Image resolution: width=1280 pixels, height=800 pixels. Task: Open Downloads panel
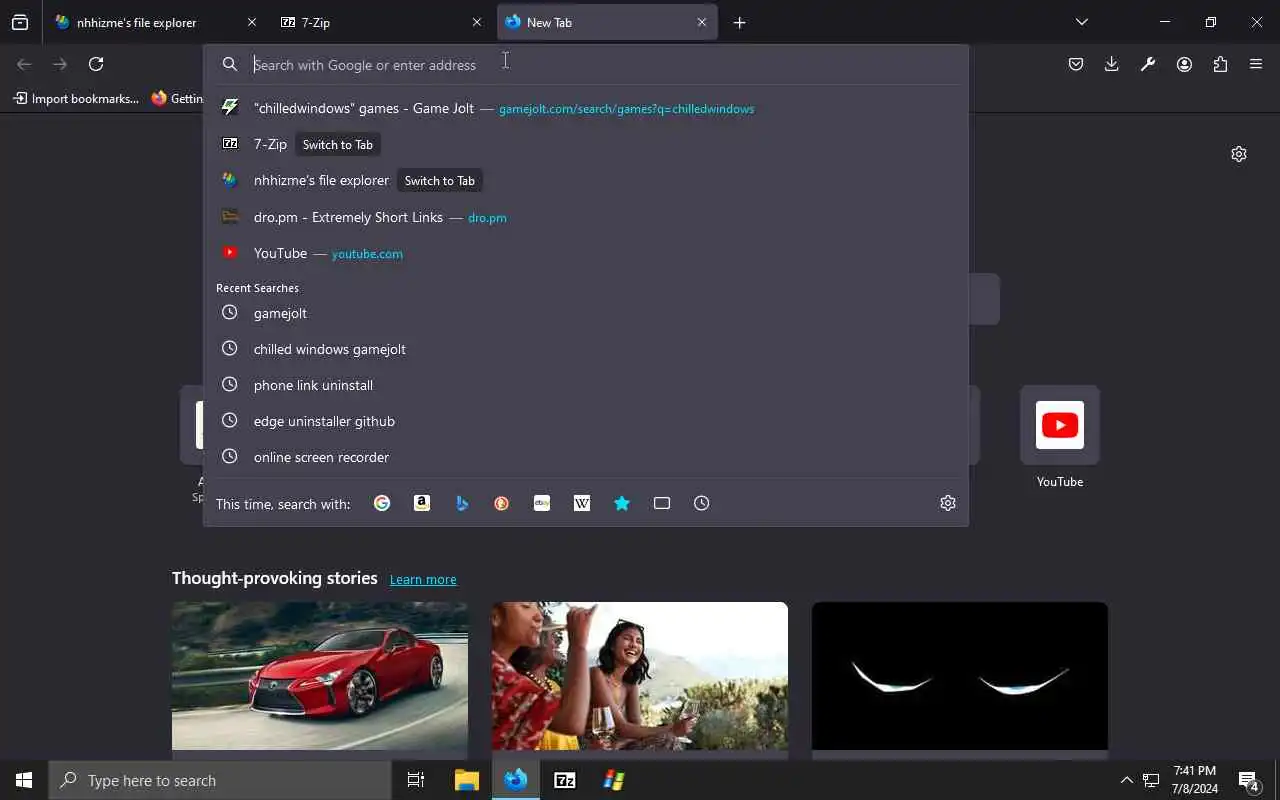tap(1112, 64)
